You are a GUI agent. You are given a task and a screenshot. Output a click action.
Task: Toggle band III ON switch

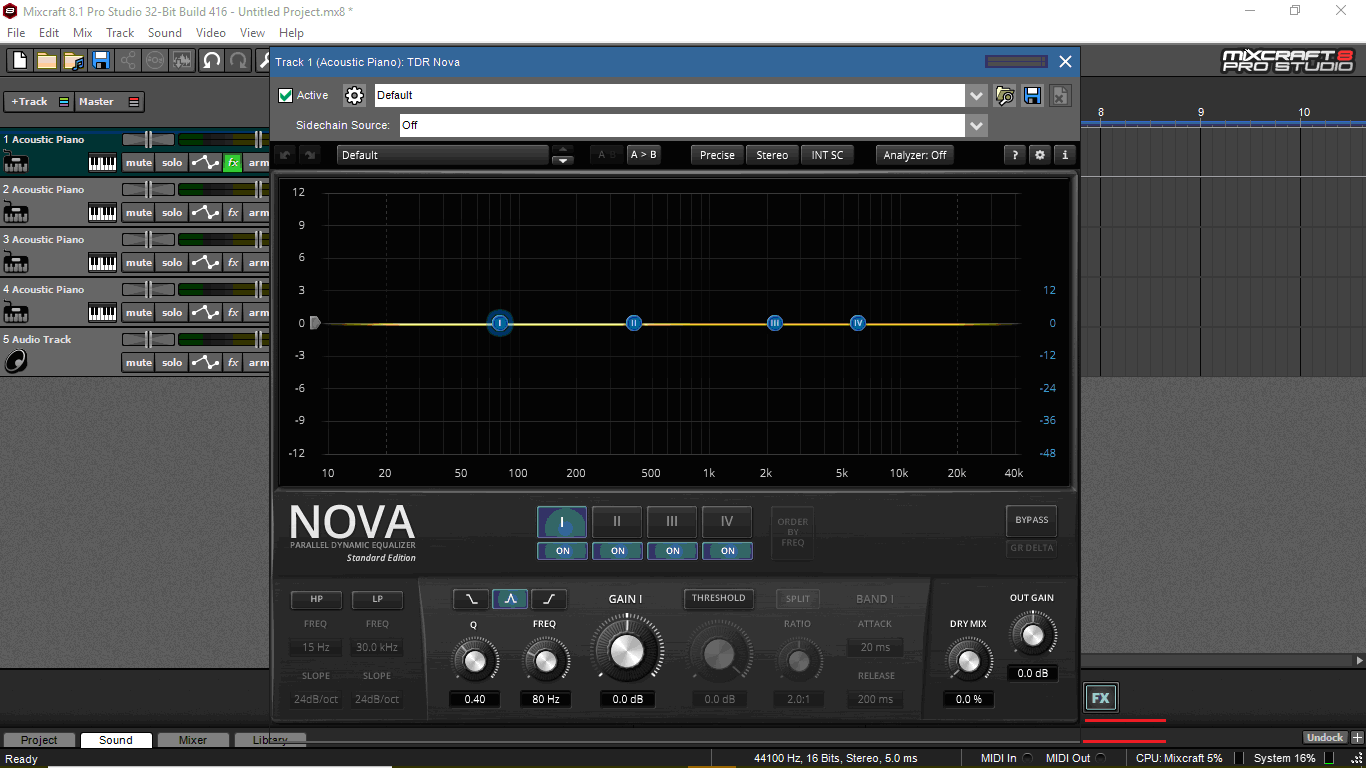click(x=672, y=551)
